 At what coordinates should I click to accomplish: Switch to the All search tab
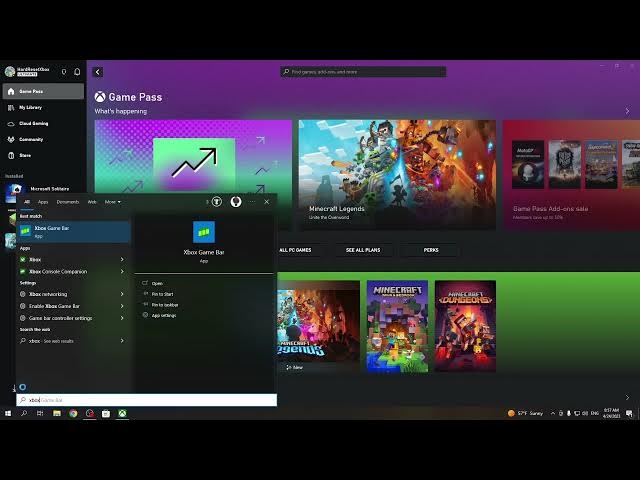(27, 202)
